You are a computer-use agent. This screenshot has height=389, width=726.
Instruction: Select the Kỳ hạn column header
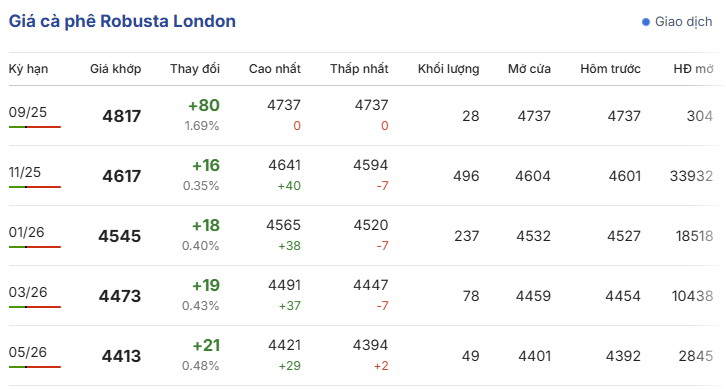point(28,69)
